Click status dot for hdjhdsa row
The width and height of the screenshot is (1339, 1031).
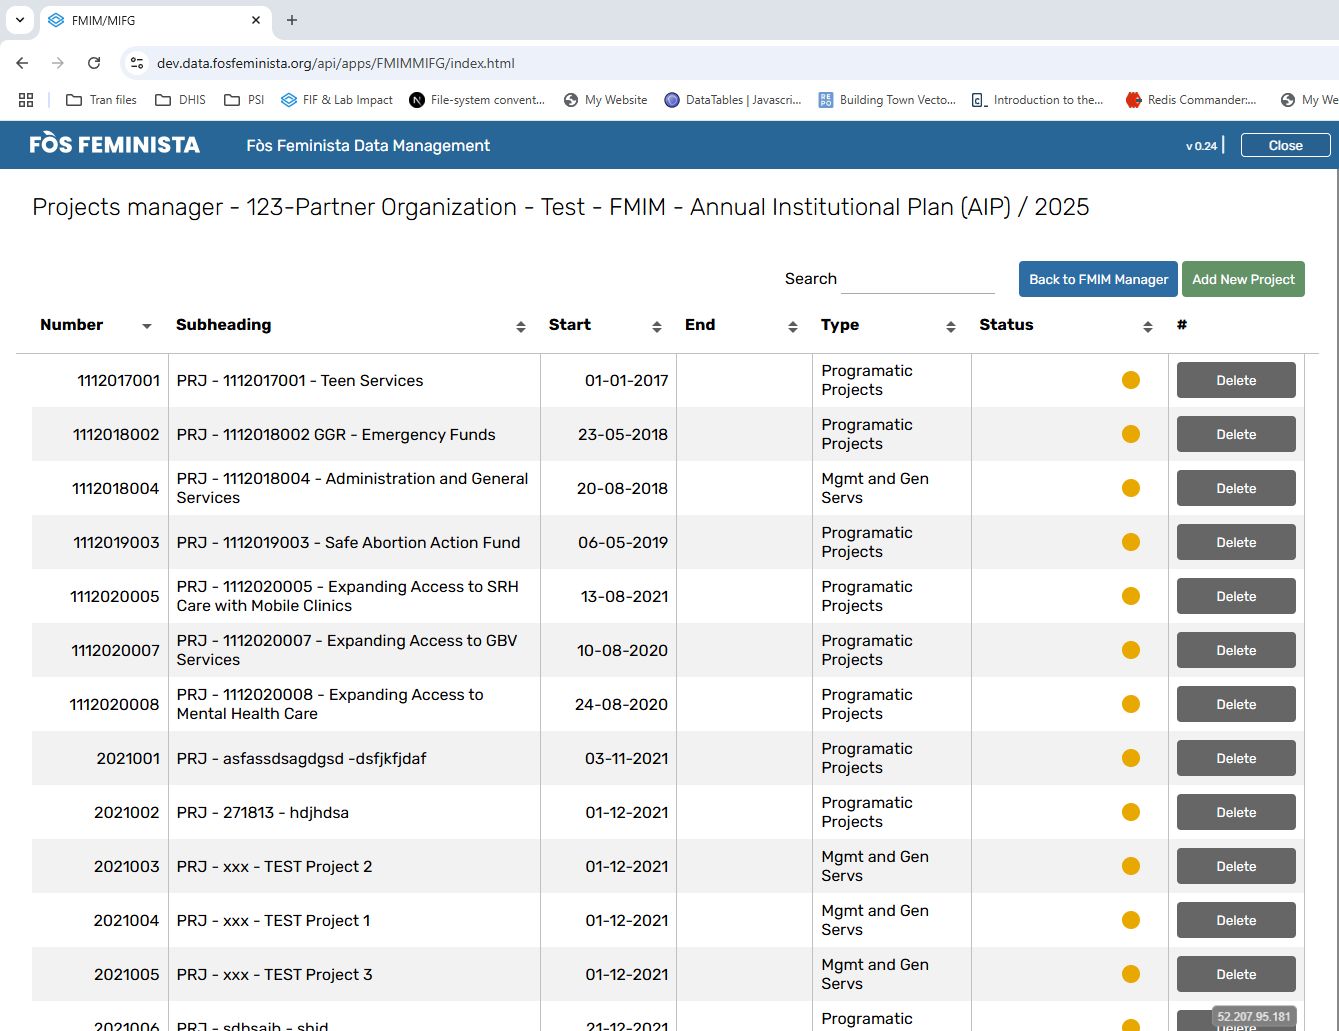(1131, 812)
